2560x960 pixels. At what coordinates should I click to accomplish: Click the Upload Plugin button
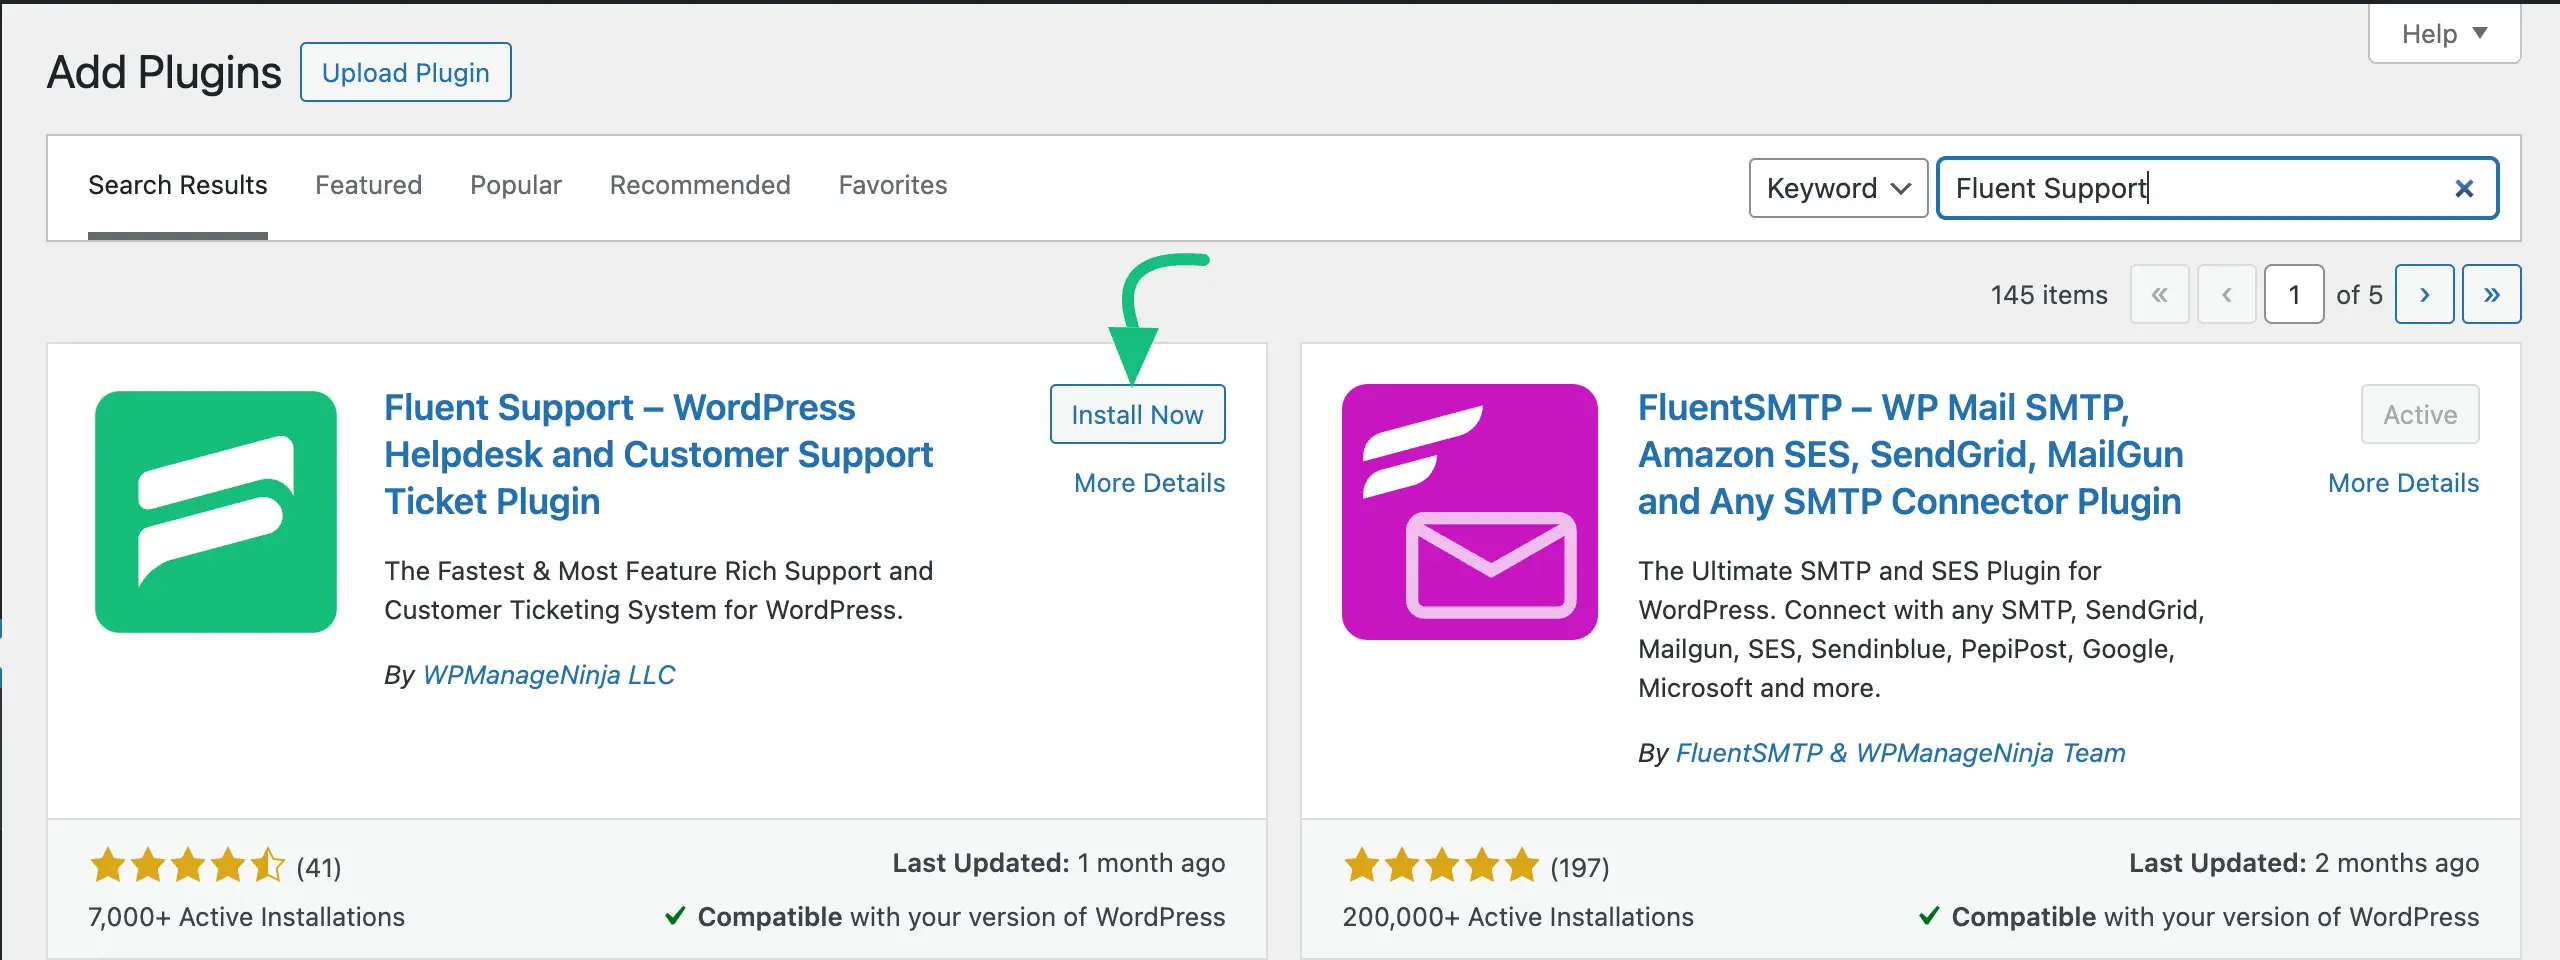tap(405, 71)
